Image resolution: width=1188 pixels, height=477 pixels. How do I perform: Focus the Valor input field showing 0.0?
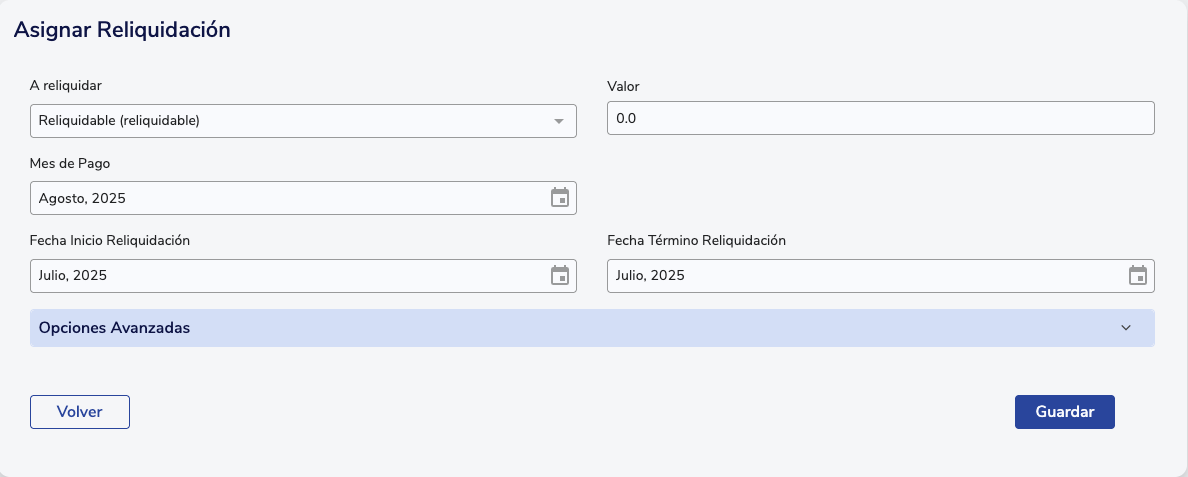[880, 118]
